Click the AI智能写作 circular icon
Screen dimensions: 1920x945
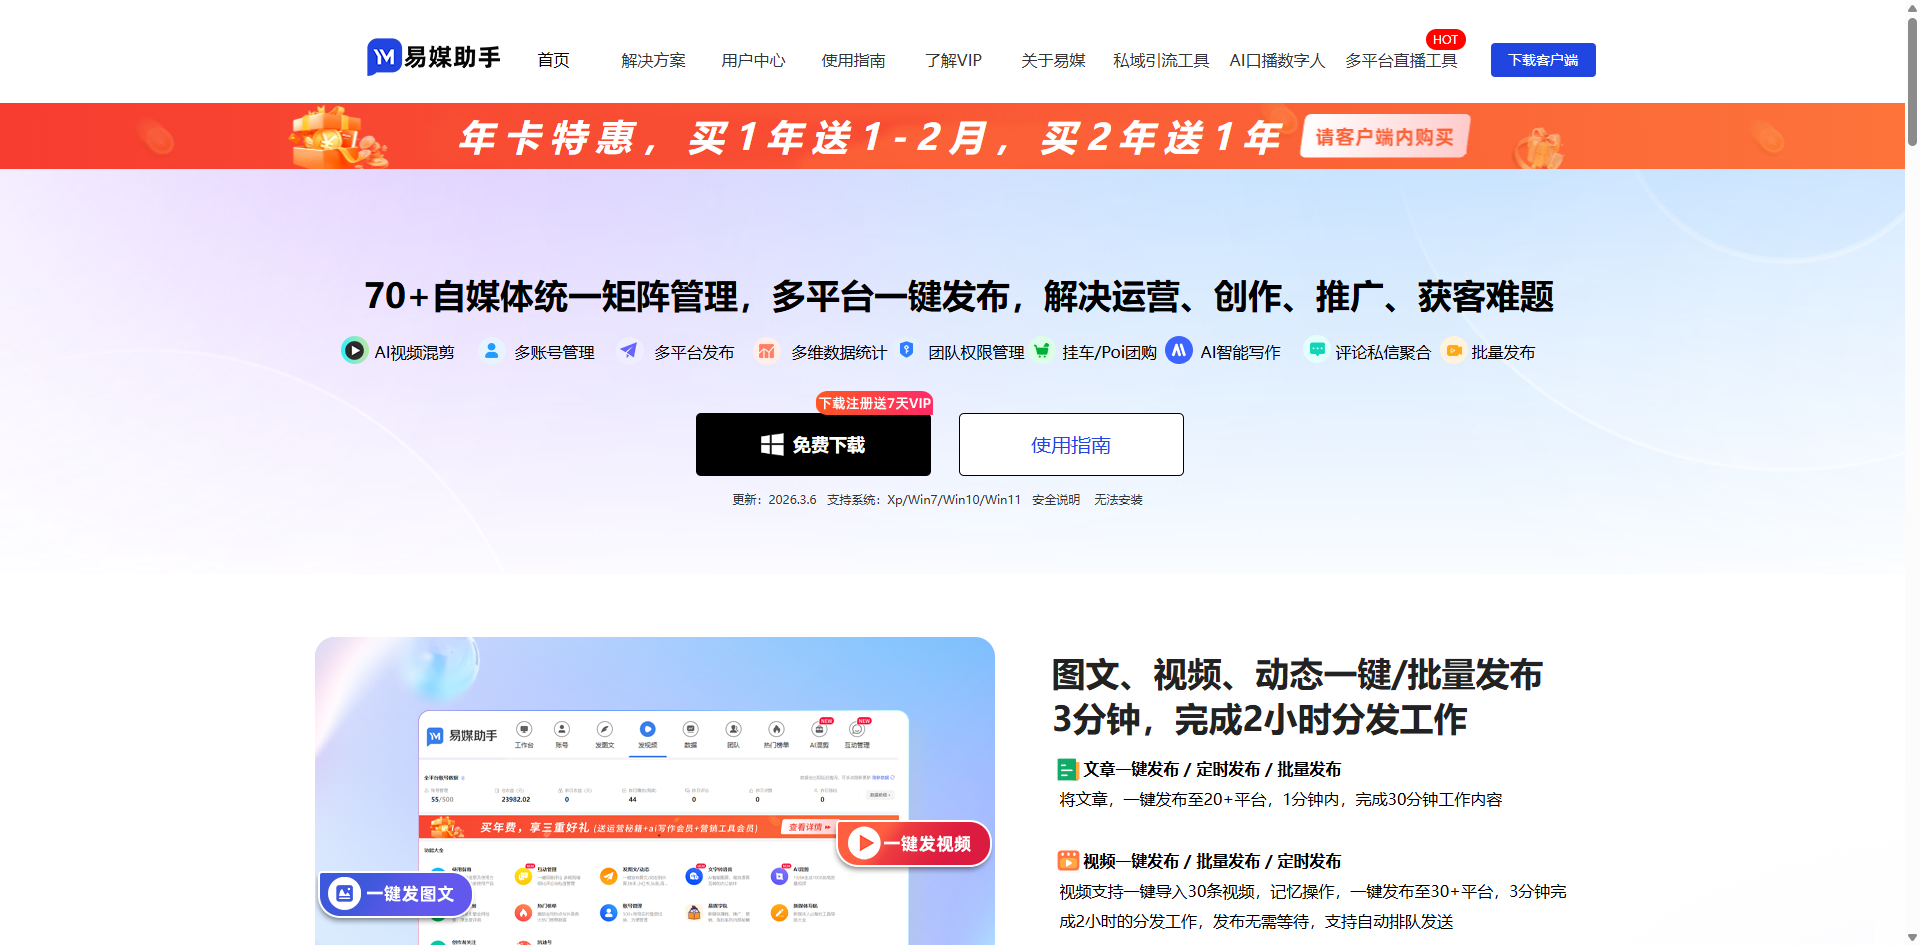1179,351
